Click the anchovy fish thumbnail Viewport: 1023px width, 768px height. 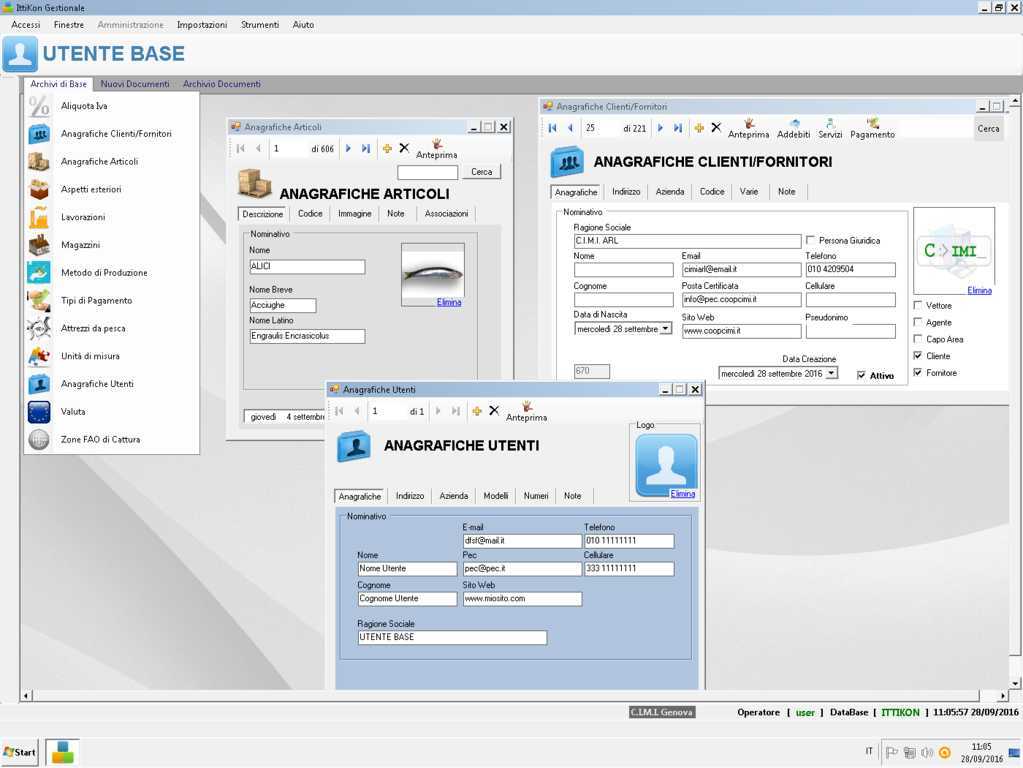click(433, 273)
